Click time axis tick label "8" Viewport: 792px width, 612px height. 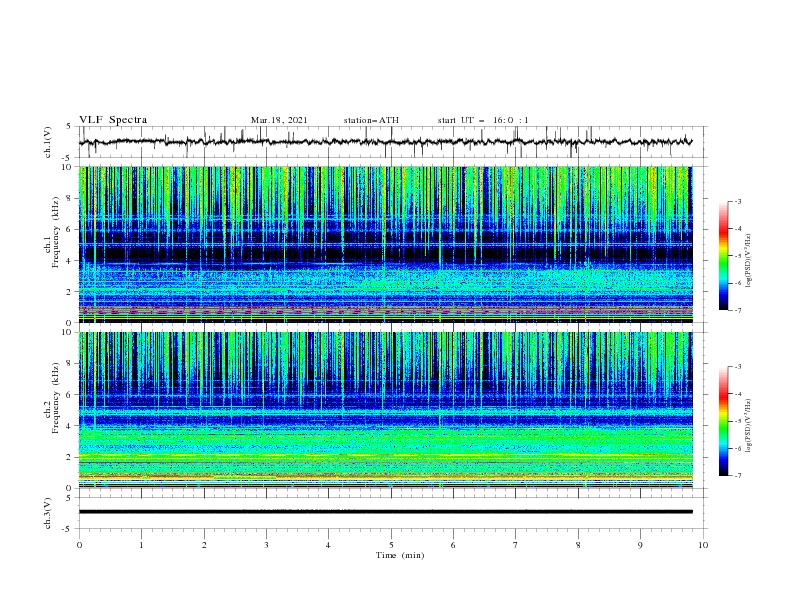(578, 545)
